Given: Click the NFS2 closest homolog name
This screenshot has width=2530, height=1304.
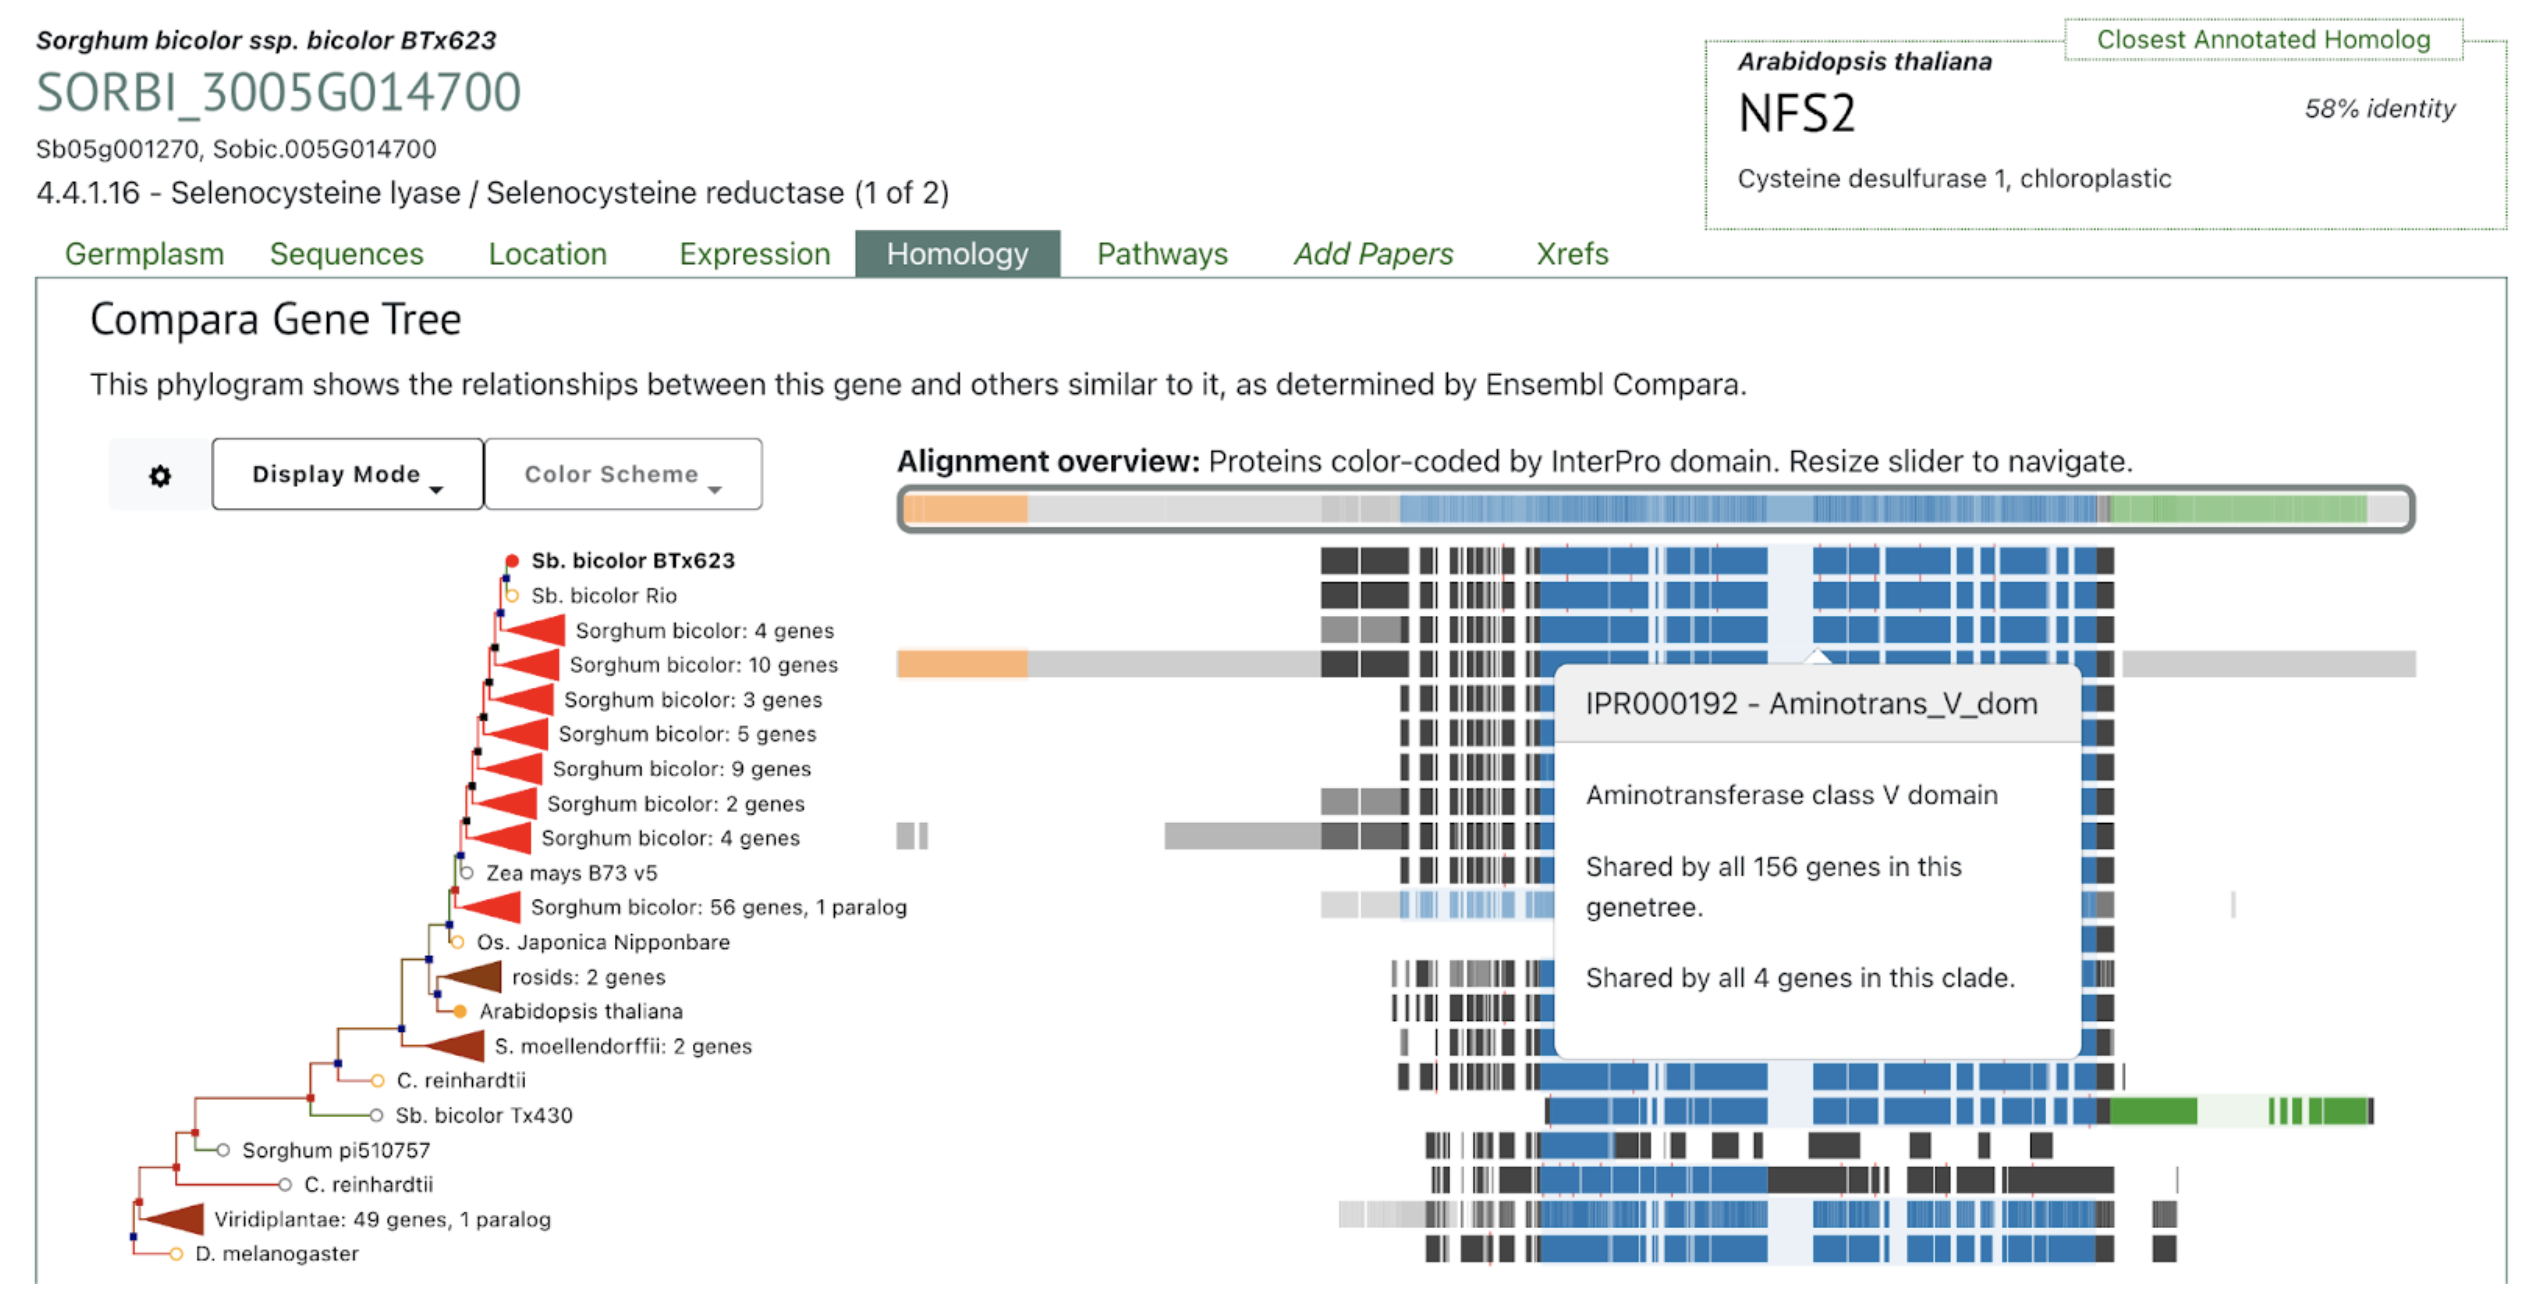Looking at the screenshot, I should (x=1796, y=114).
